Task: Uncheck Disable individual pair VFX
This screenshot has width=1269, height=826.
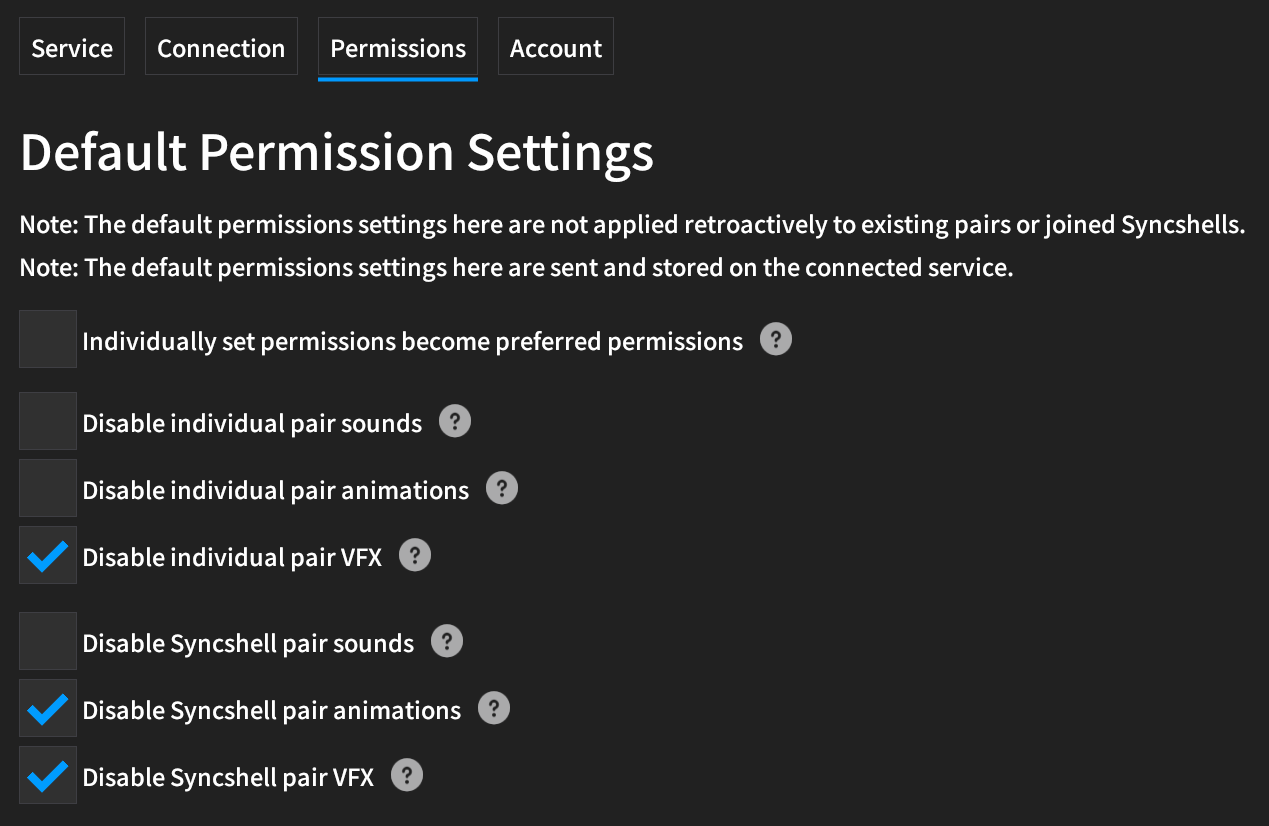Action: 48,555
